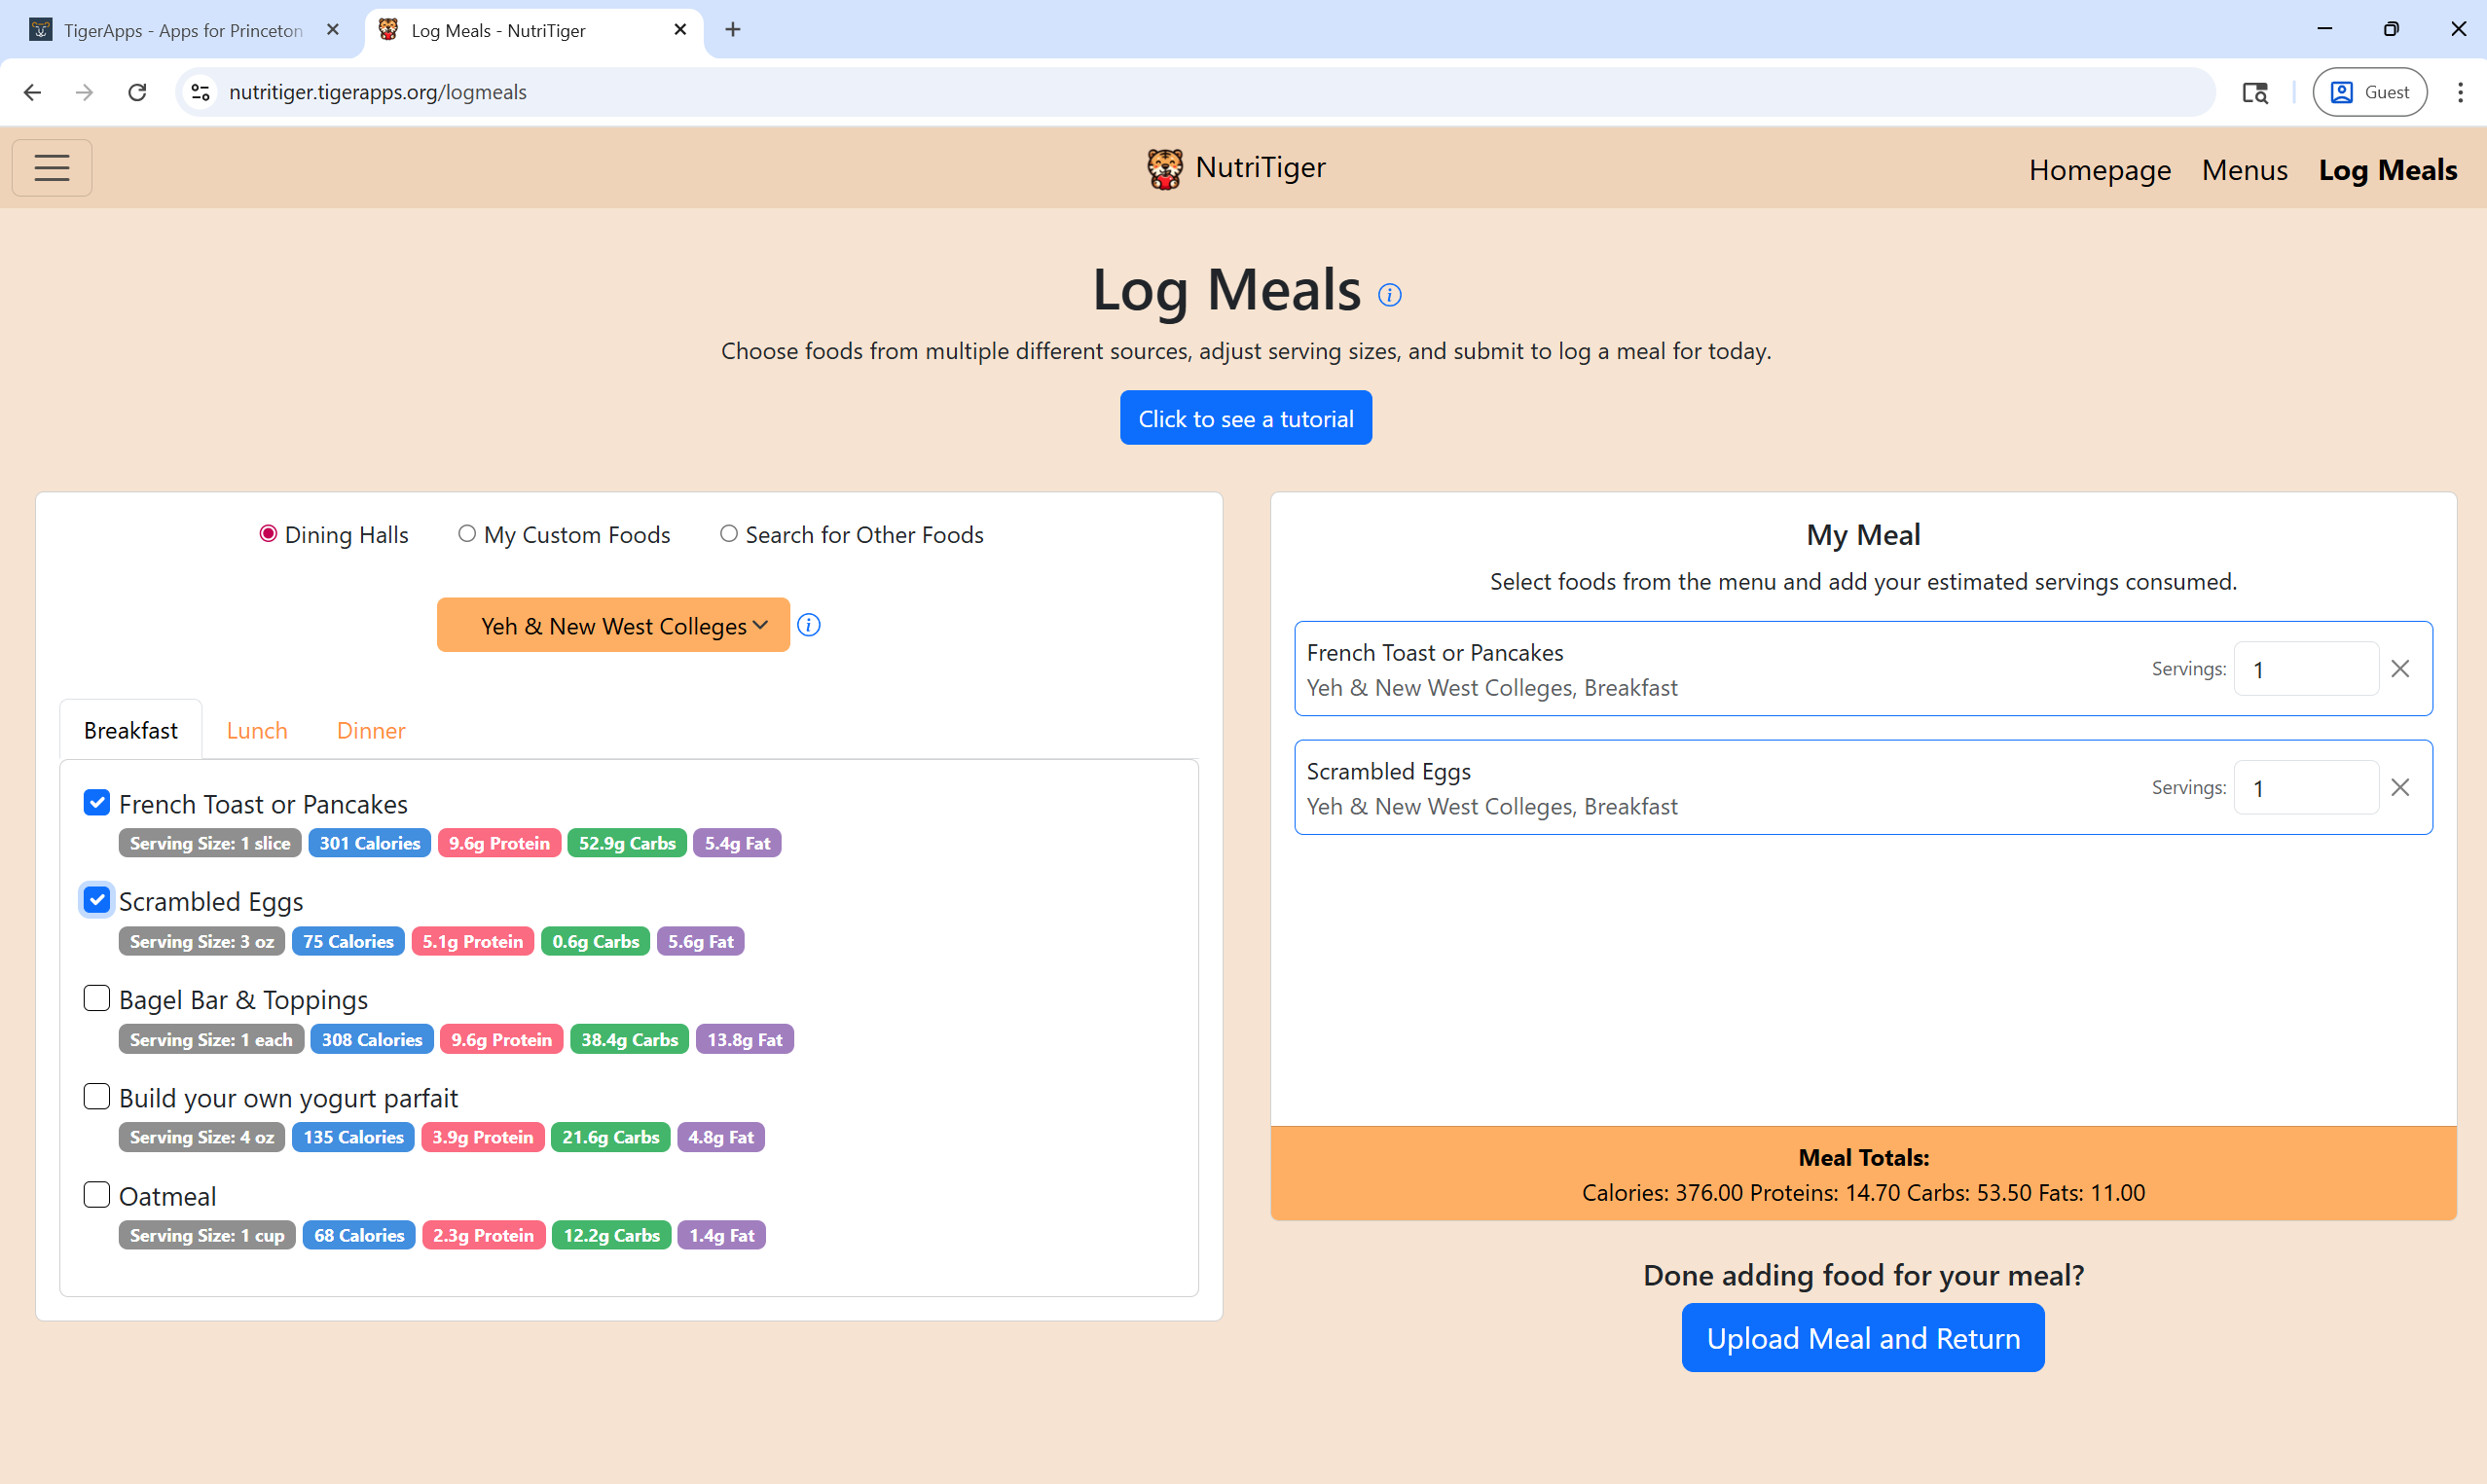Go to the Menus page
The height and width of the screenshot is (1484, 2487).
tap(2244, 169)
